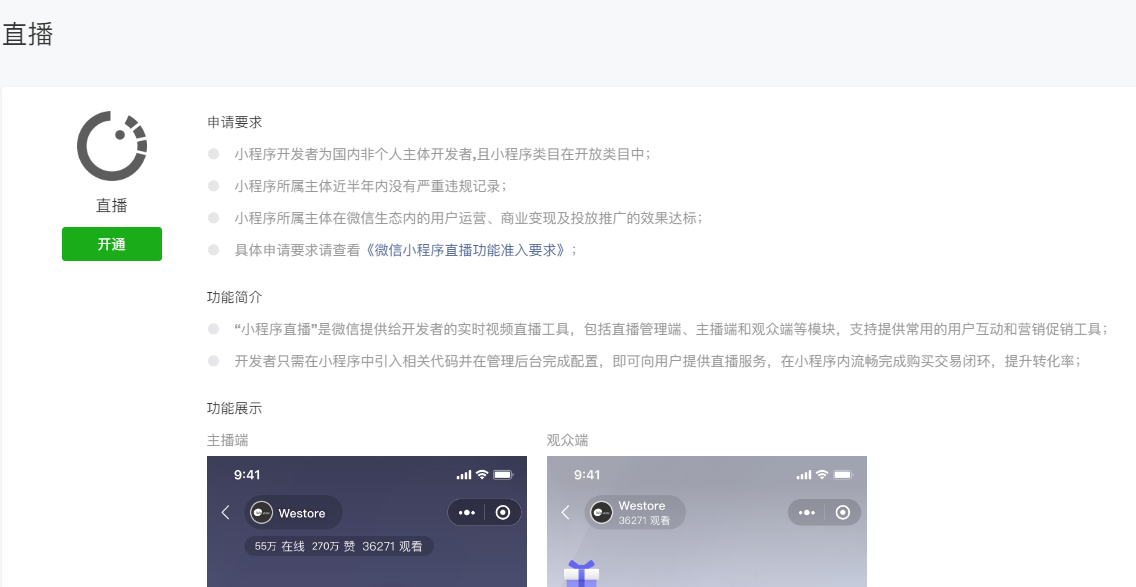Click Westore avatar in 观众端 preview
The width and height of the screenshot is (1136, 587).
(x=601, y=512)
